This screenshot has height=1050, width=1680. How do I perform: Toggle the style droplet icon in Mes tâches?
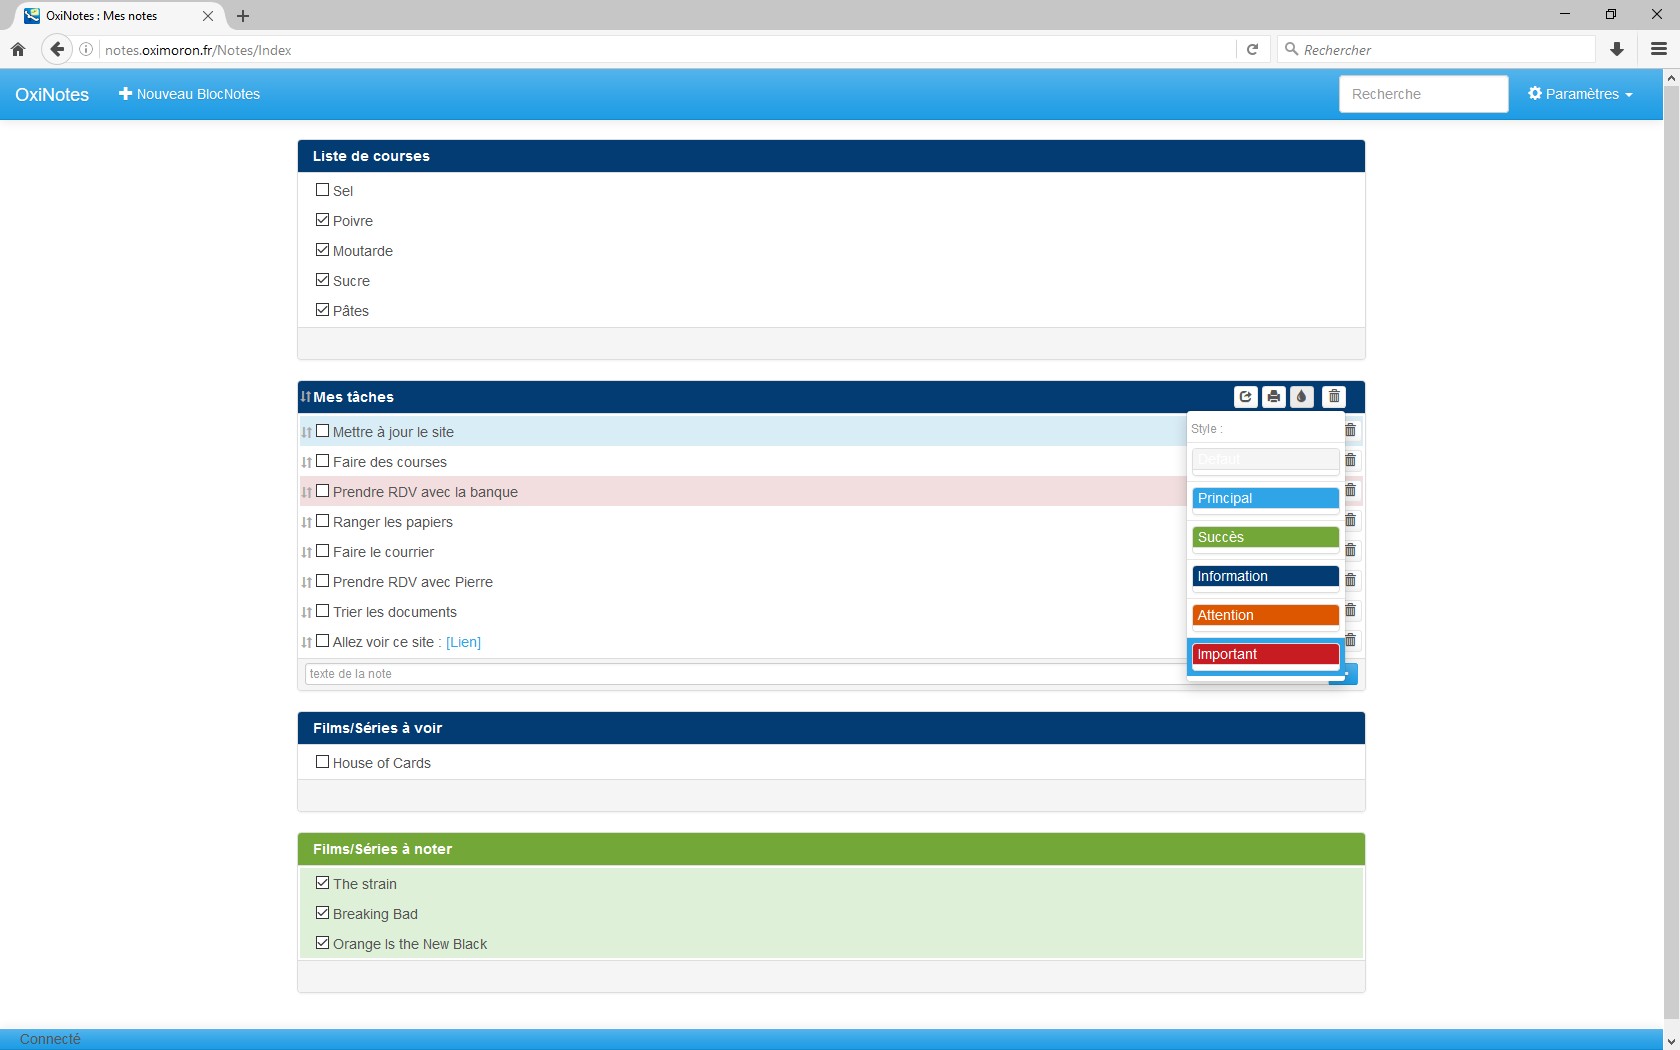click(x=1301, y=397)
